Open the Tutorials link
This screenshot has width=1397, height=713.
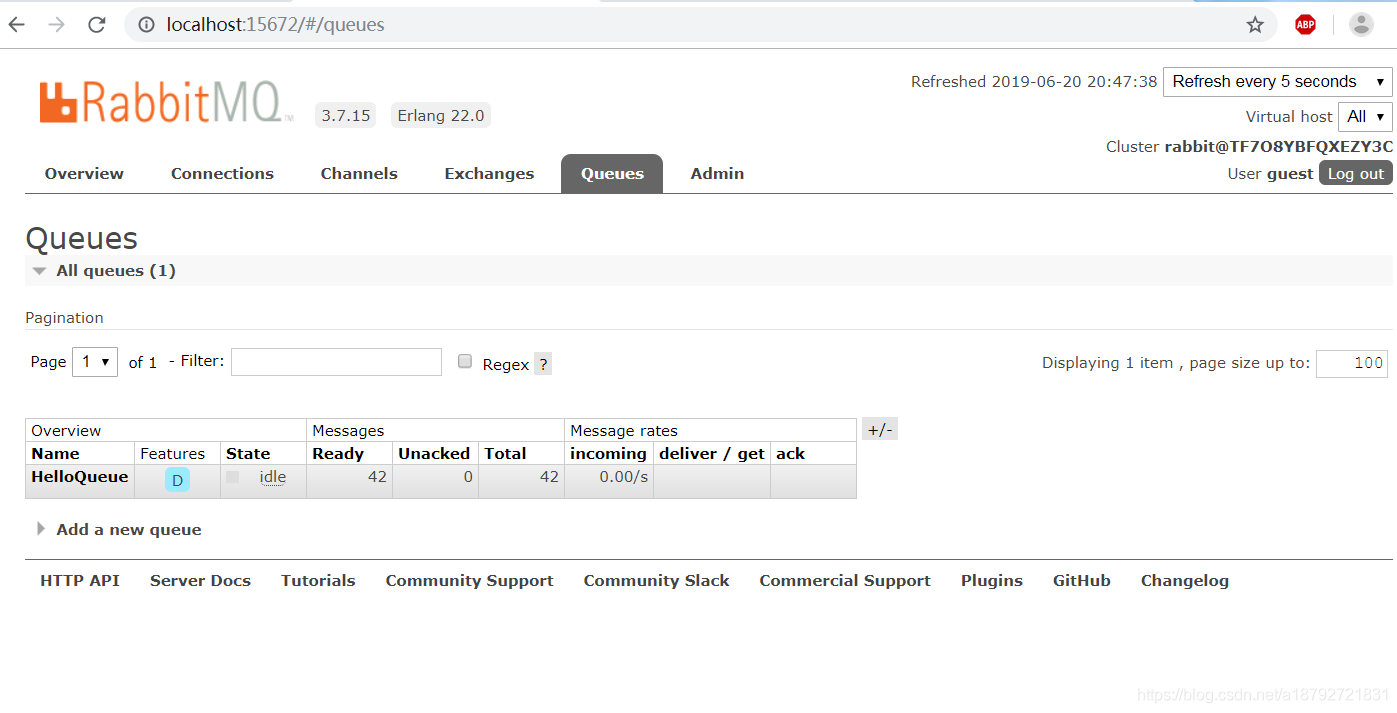click(x=318, y=581)
